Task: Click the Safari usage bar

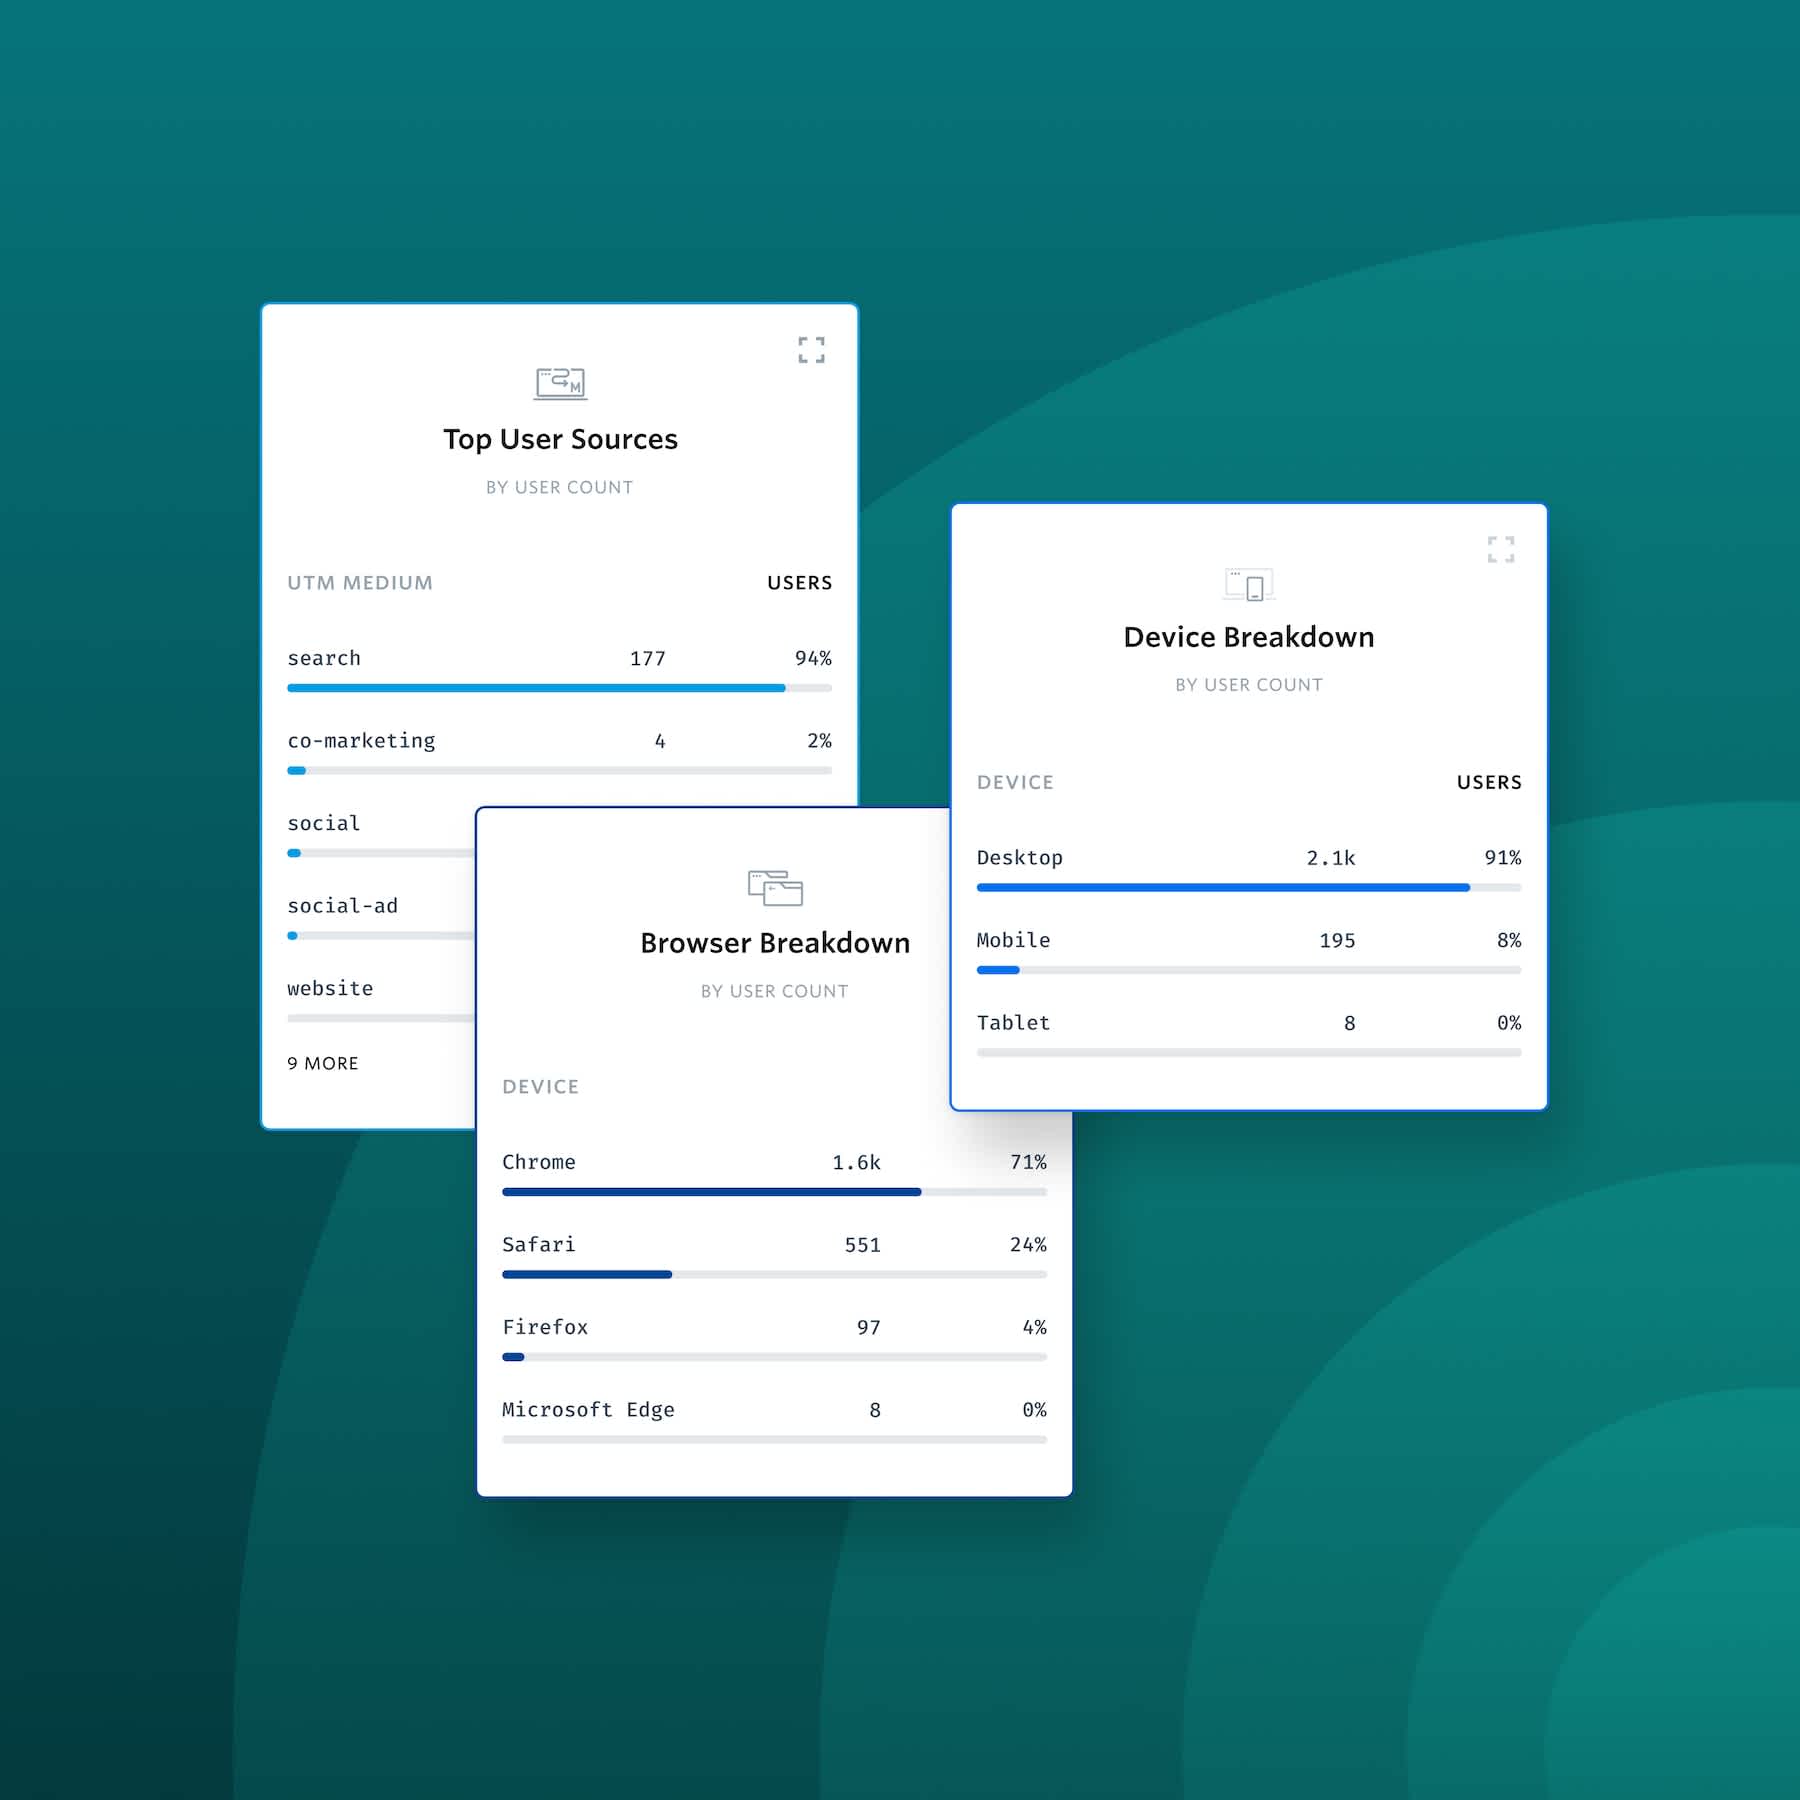Action: tap(774, 1275)
